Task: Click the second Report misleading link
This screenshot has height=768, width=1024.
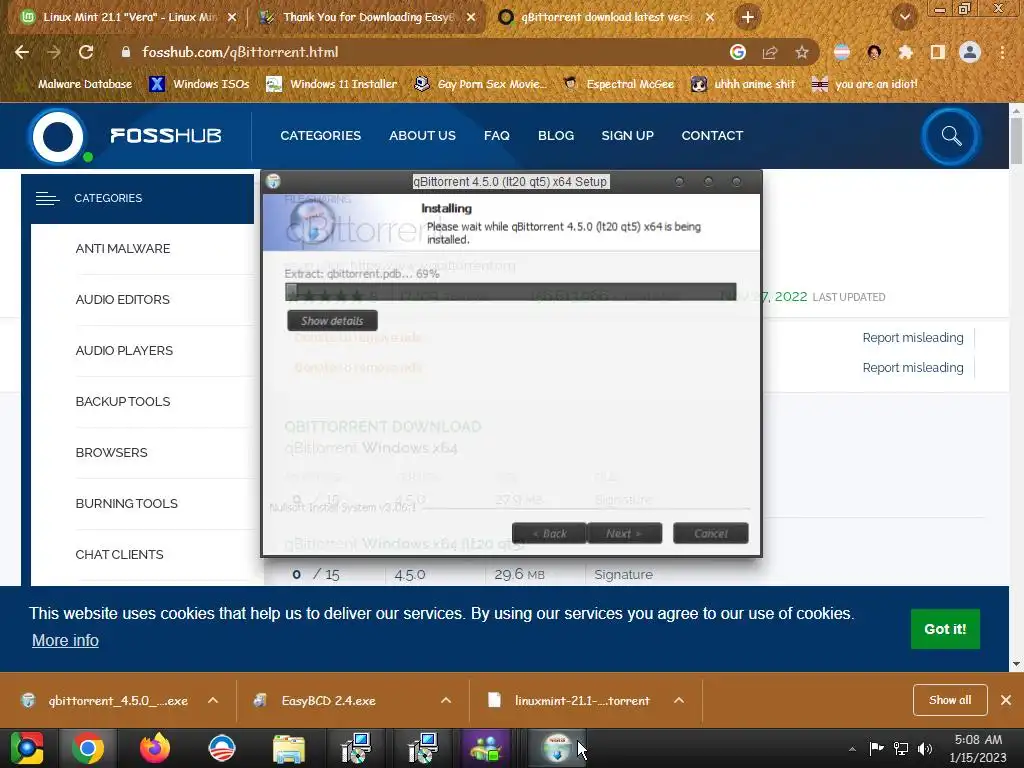Action: tap(913, 368)
